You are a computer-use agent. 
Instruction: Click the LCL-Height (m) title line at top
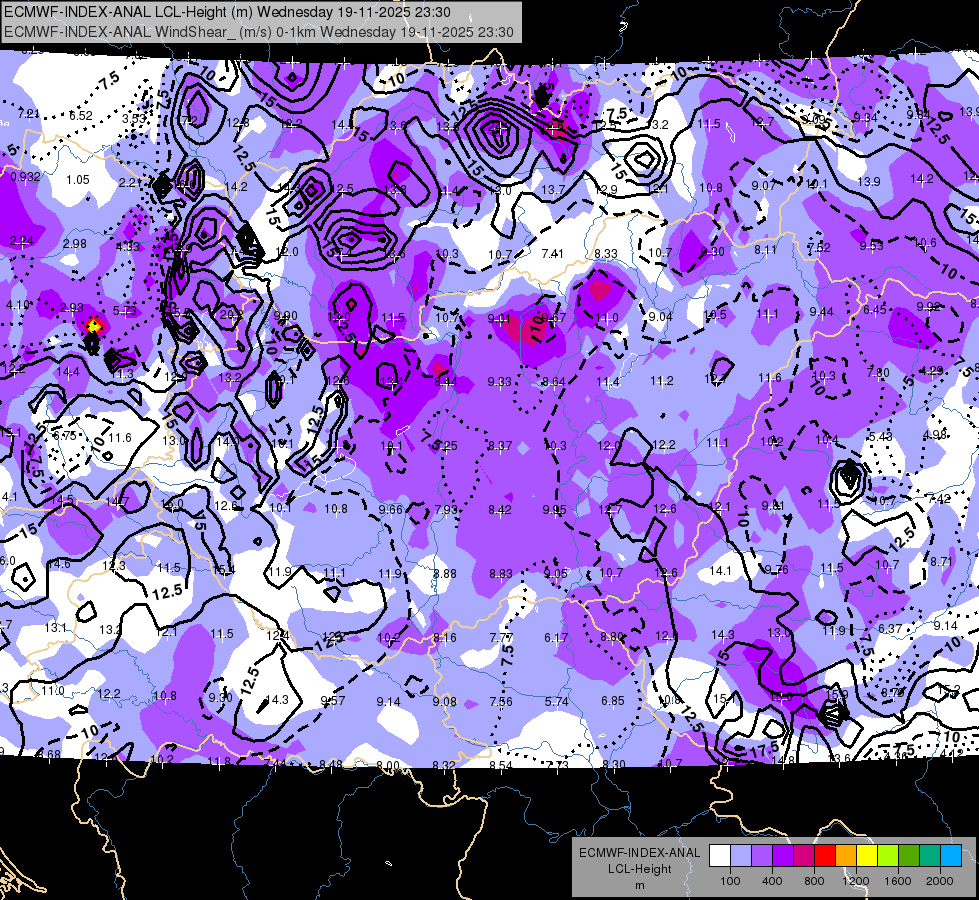[227, 12]
